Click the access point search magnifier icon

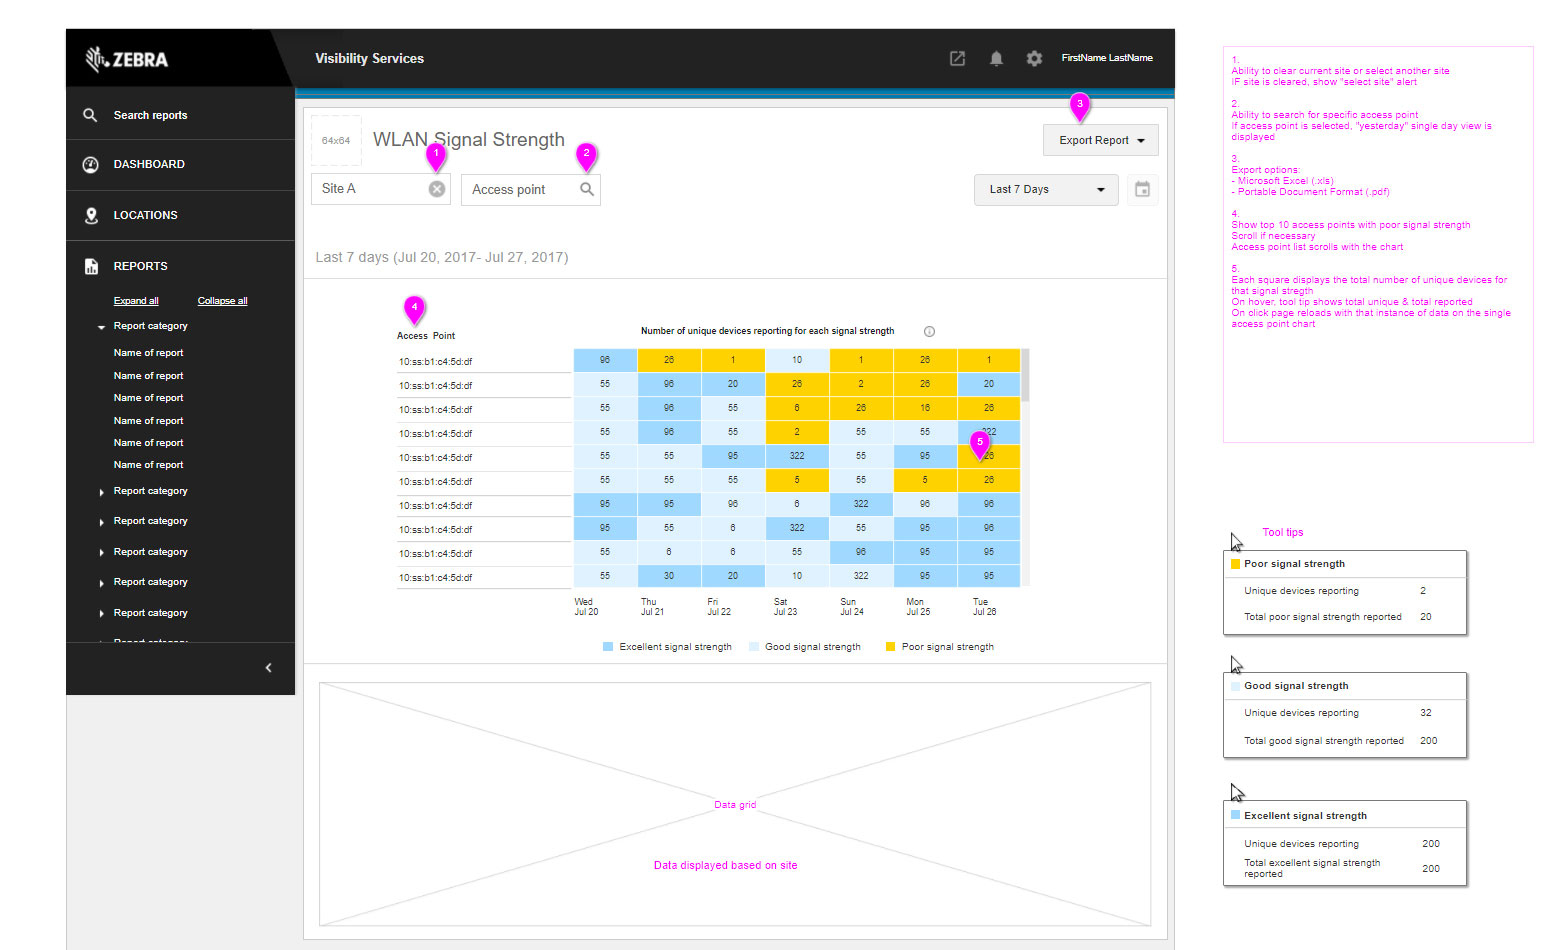coord(587,189)
